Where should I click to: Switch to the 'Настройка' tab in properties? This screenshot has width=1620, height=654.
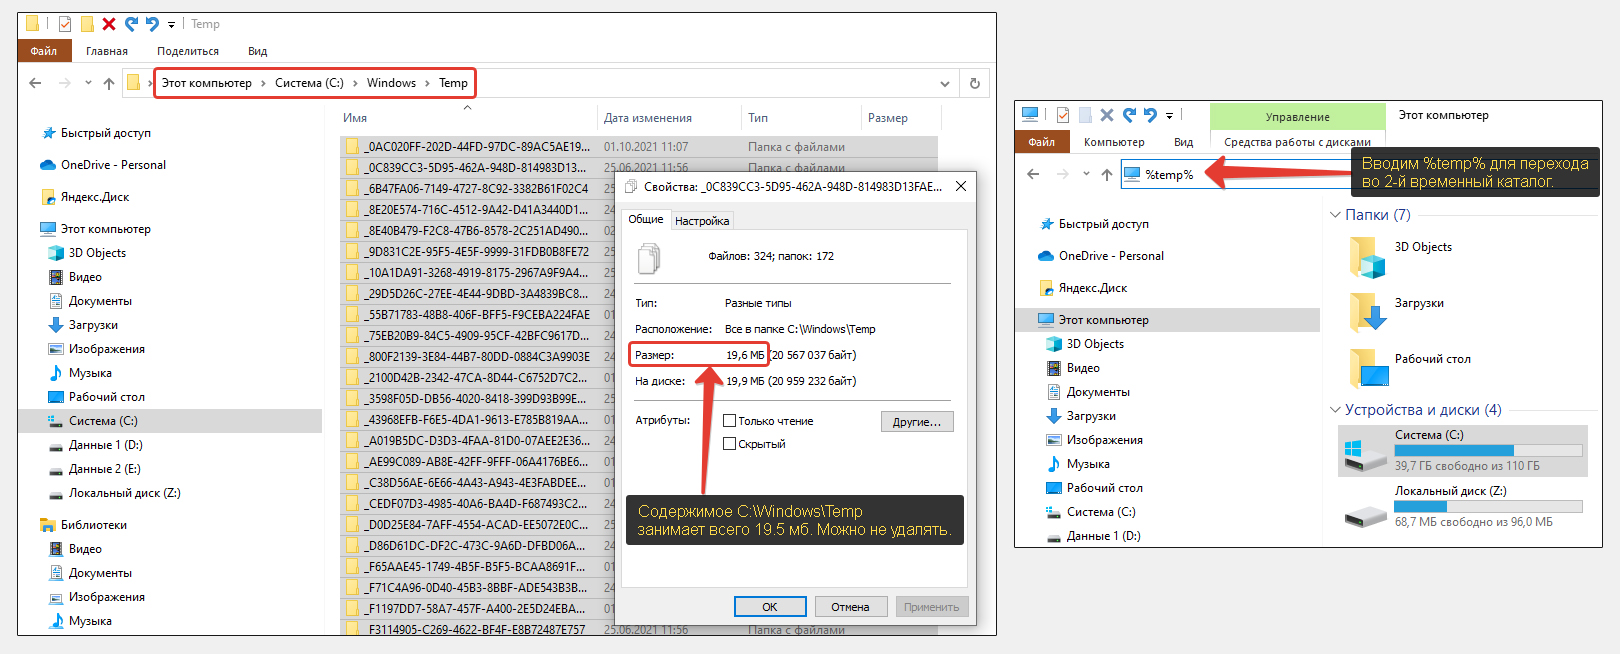coord(701,221)
